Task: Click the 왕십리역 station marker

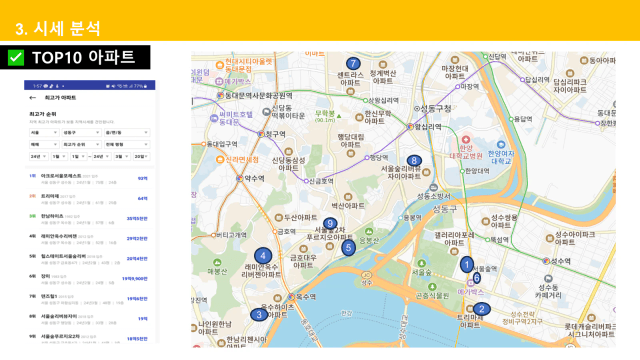Action: (x=410, y=127)
